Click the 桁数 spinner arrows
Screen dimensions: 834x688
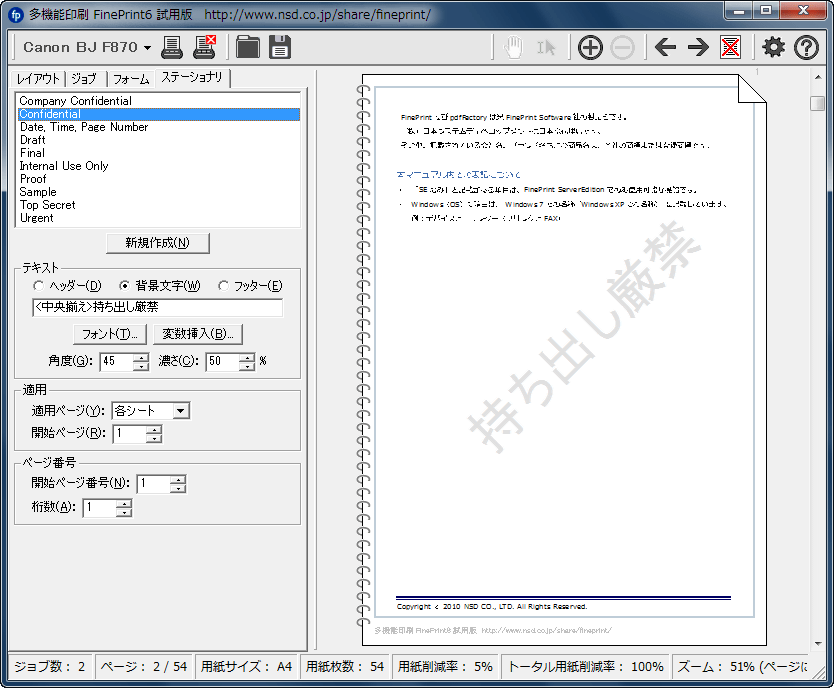124,508
